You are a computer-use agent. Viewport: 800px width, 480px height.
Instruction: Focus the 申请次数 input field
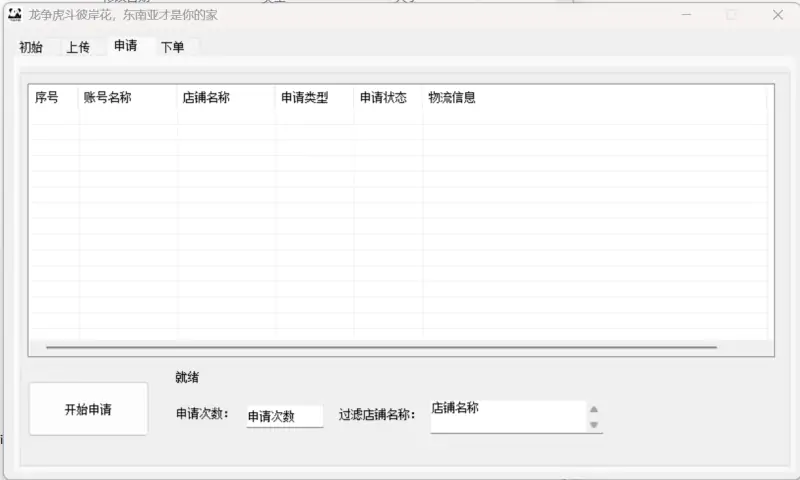point(284,416)
